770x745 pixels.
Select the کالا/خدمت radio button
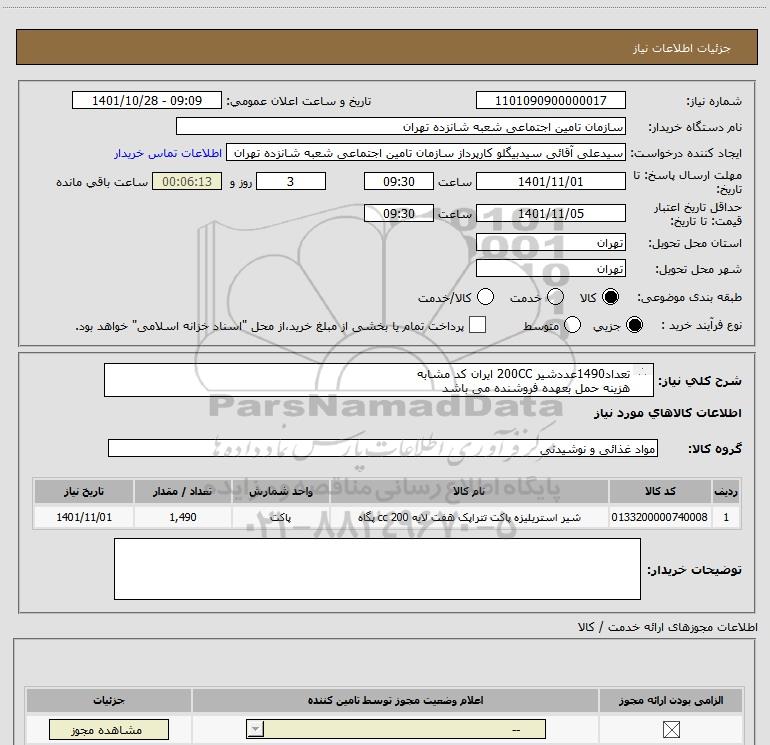pyautogui.click(x=485, y=297)
